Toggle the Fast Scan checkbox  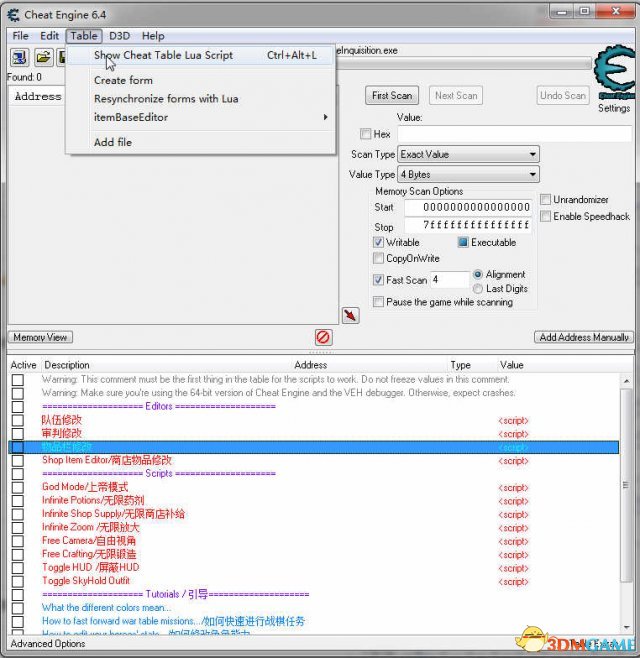click(x=378, y=280)
